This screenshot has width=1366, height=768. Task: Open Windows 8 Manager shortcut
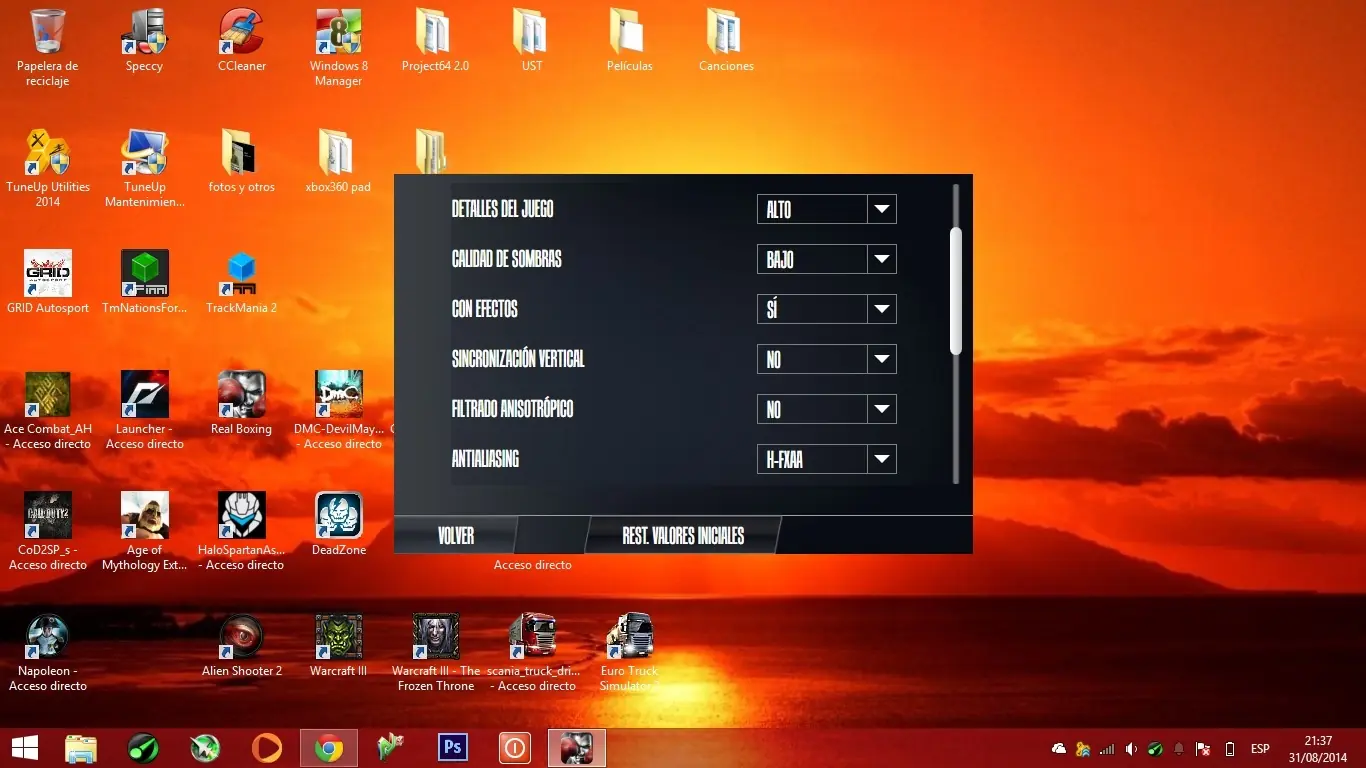click(339, 47)
